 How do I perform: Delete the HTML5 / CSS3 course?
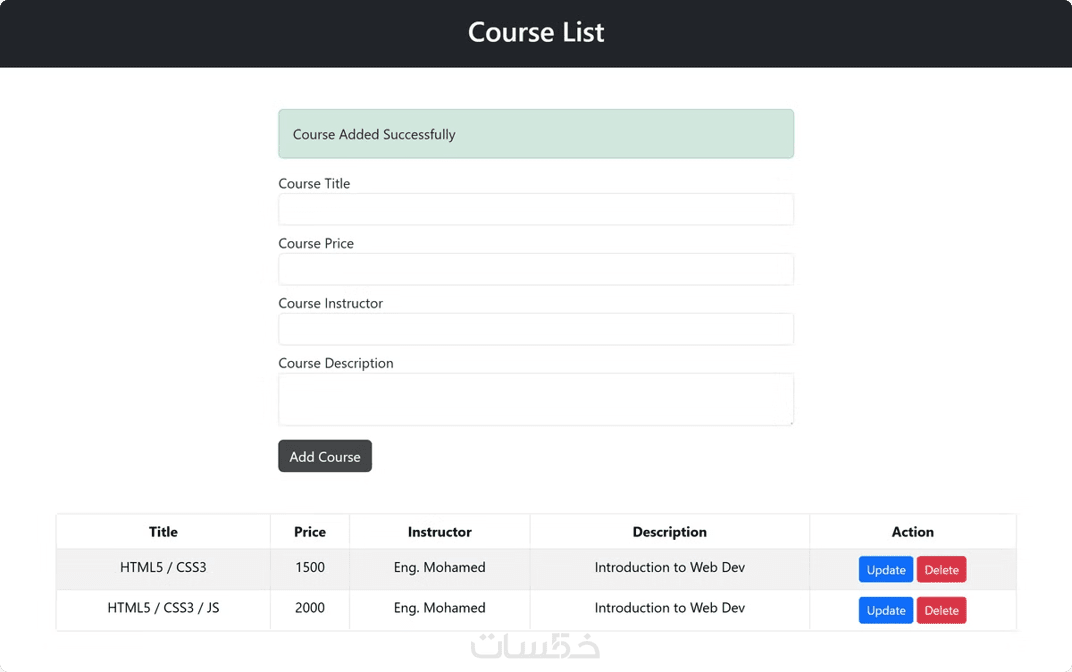[x=941, y=570]
